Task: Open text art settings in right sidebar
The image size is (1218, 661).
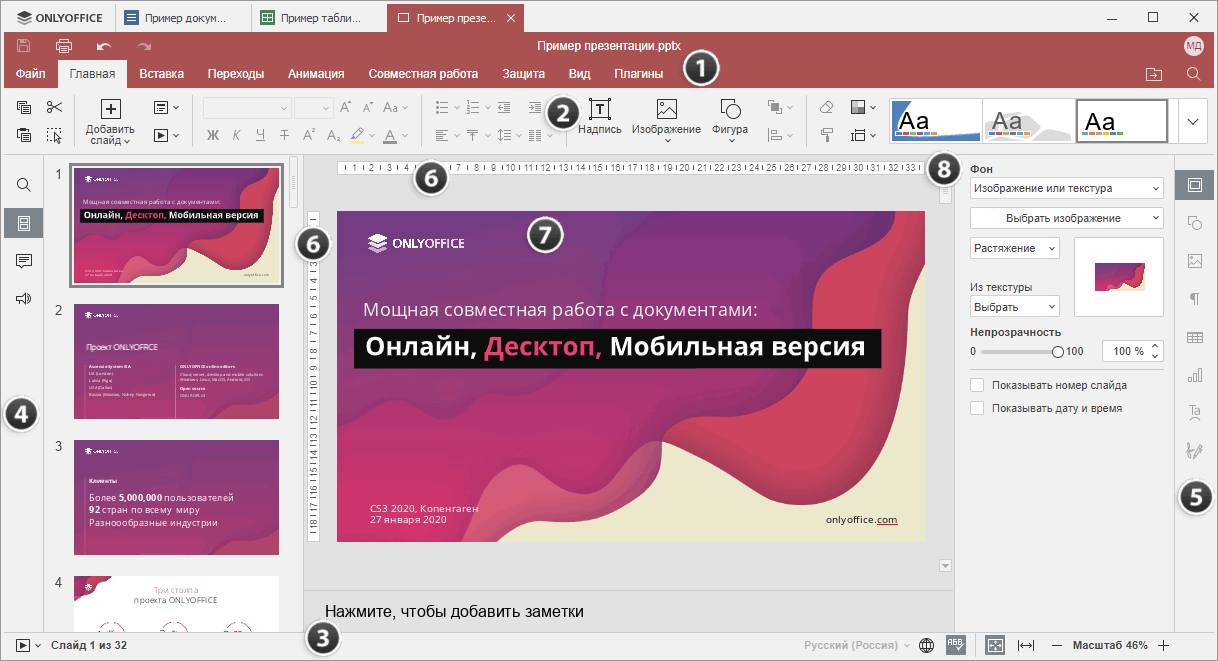Action: (x=1194, y=411)
